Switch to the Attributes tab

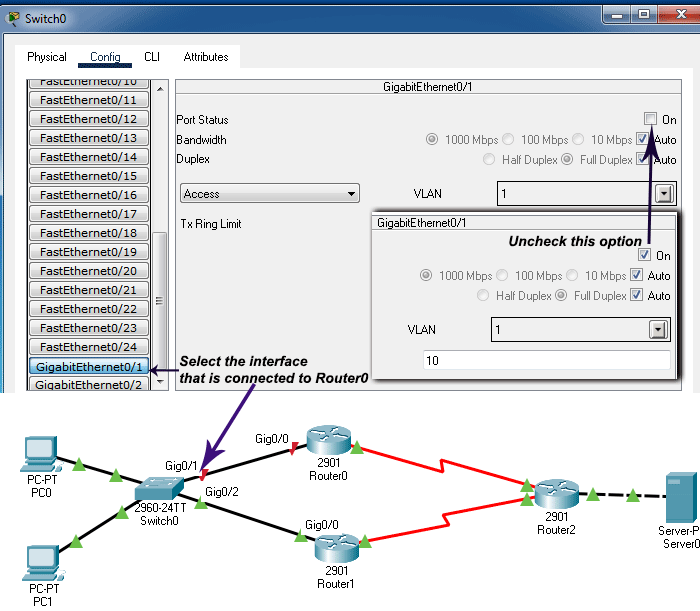coord(206,57)
